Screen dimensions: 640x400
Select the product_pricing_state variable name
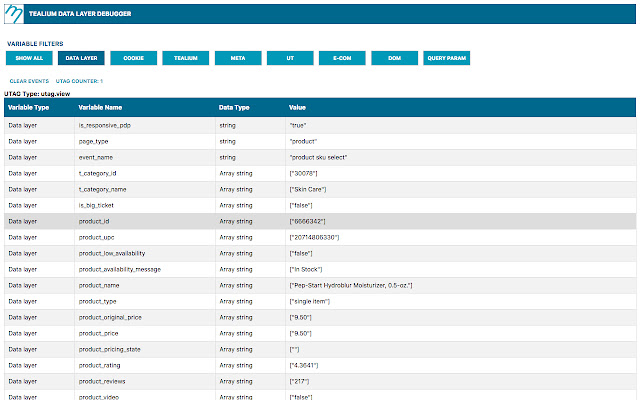(109, 349)
